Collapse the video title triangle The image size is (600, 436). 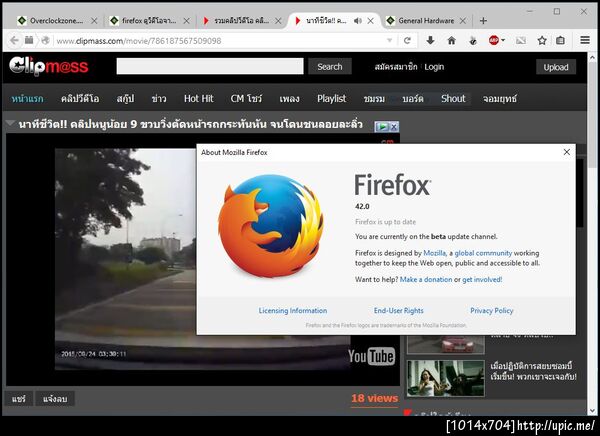point(10,123)
